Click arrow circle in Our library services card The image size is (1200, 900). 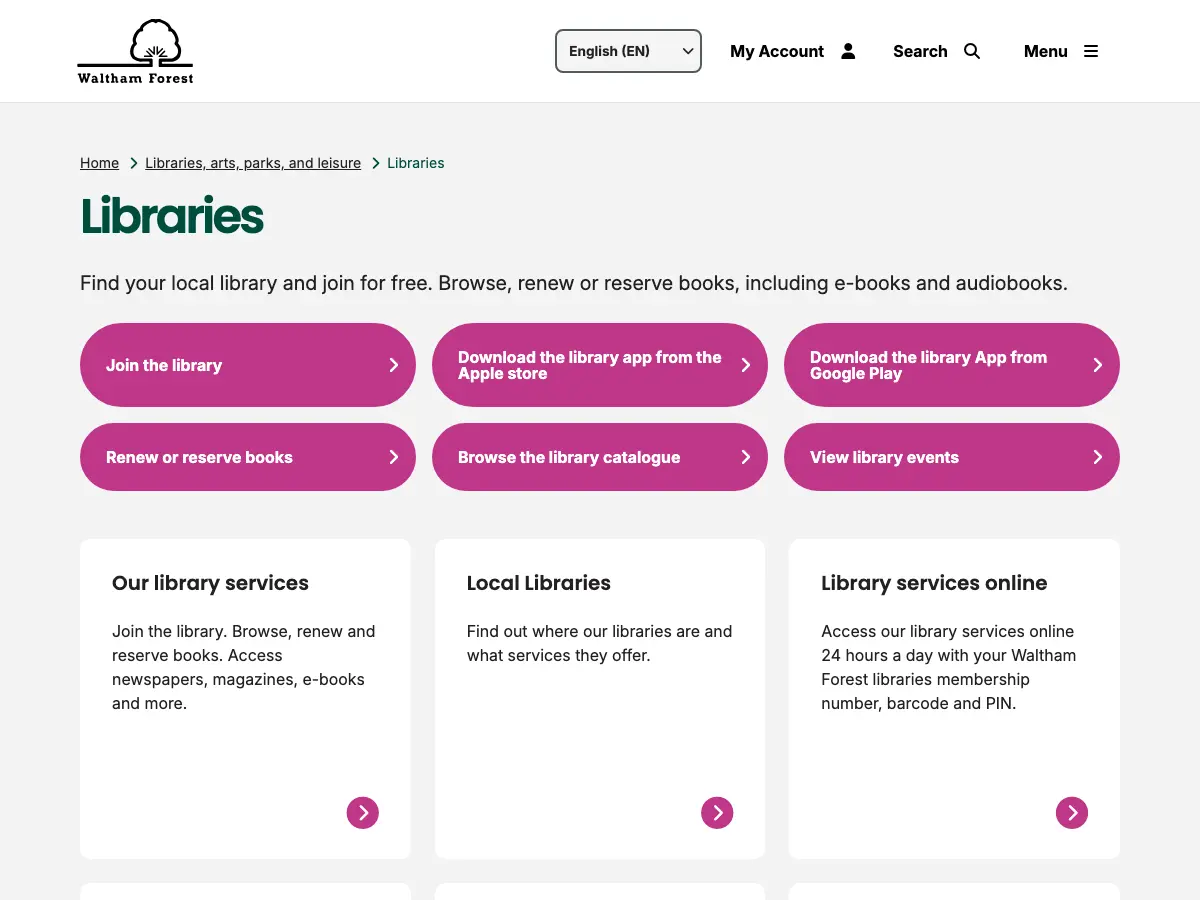[363, 812]
